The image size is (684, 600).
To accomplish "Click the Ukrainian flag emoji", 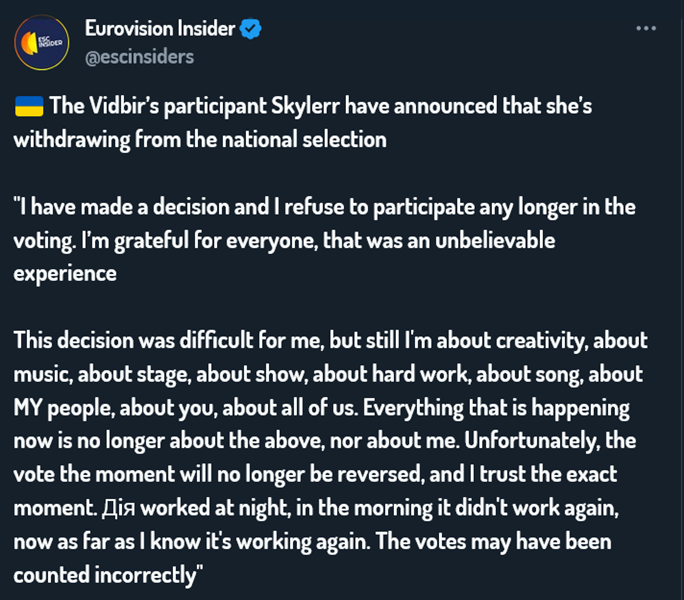I will click(x=27, y=107).
